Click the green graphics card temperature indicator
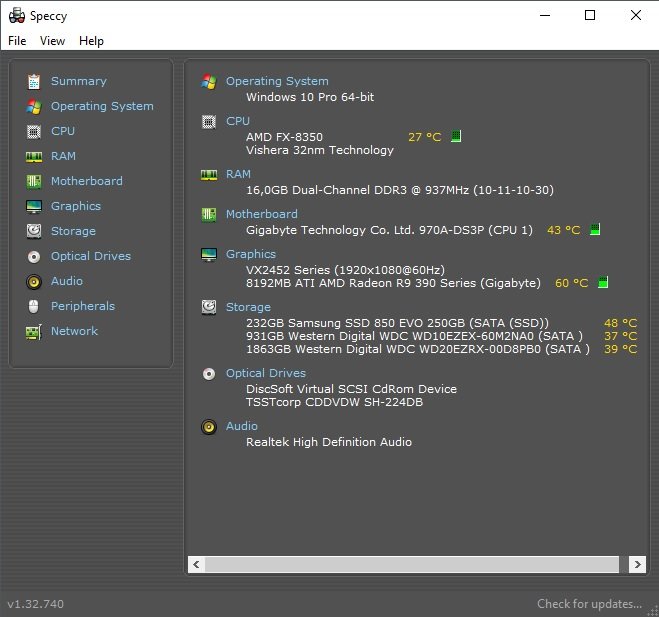Image resolution: width=659 pixels, height=617 pixels. 603,283
